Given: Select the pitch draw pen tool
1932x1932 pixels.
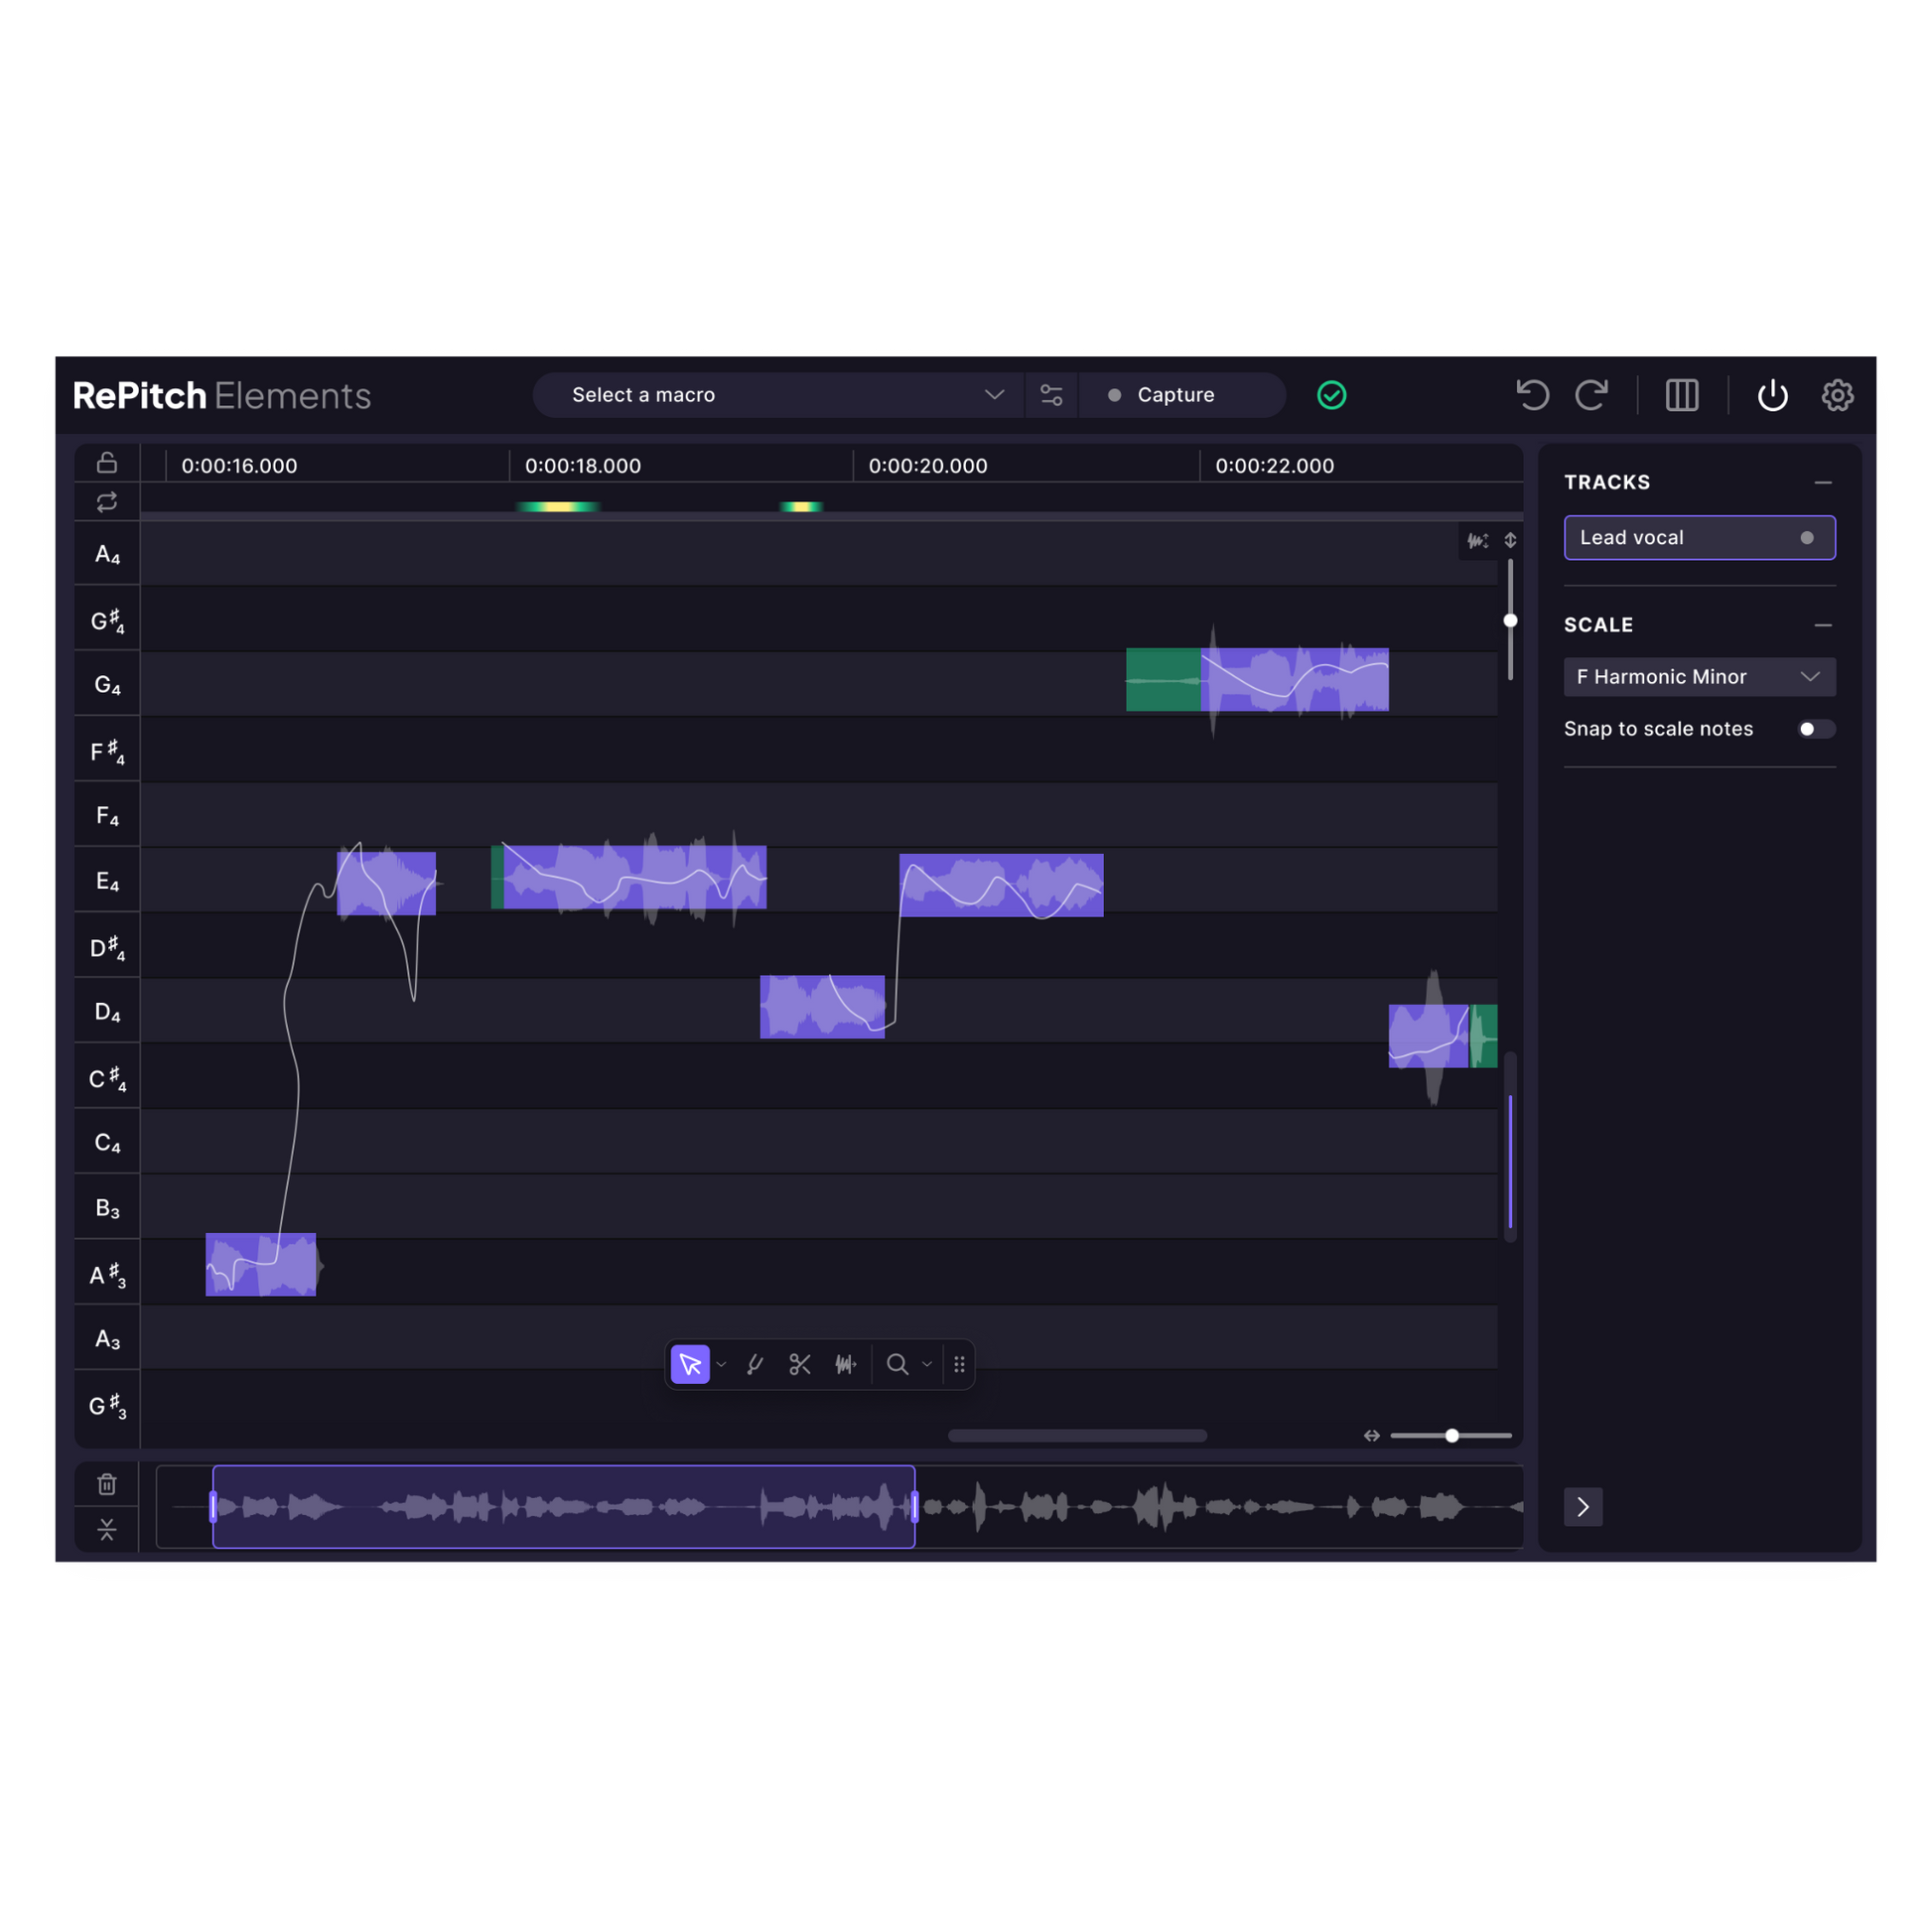Looking at the screenshot, I should pyautogui.click(x=755, y=1364).
